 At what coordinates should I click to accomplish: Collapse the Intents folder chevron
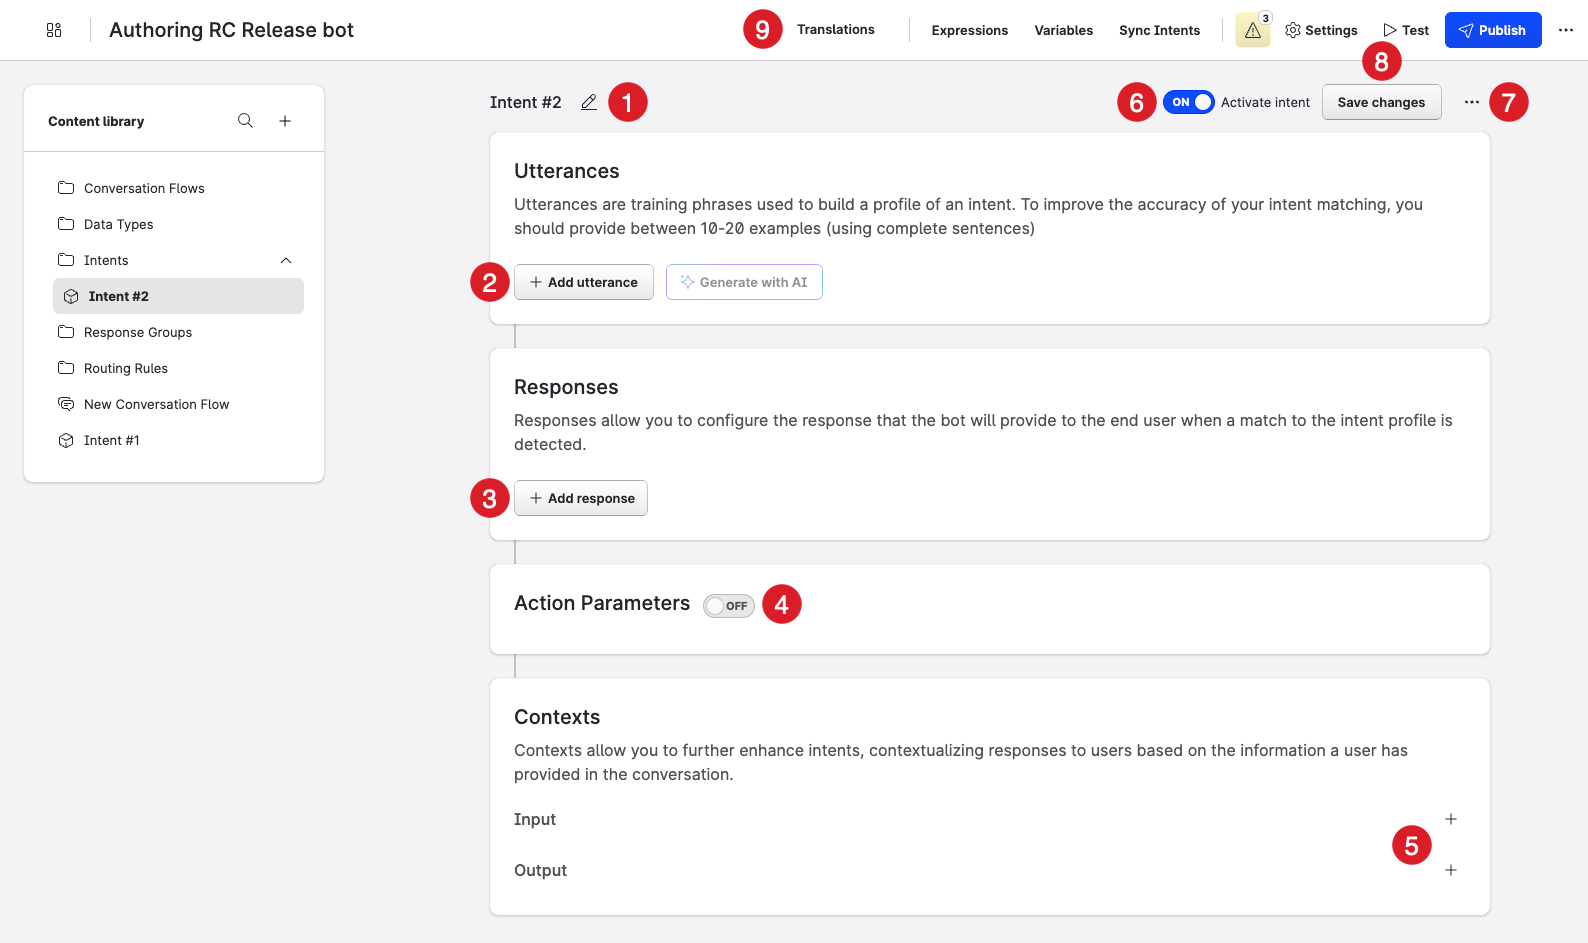(x=286, y=260)
